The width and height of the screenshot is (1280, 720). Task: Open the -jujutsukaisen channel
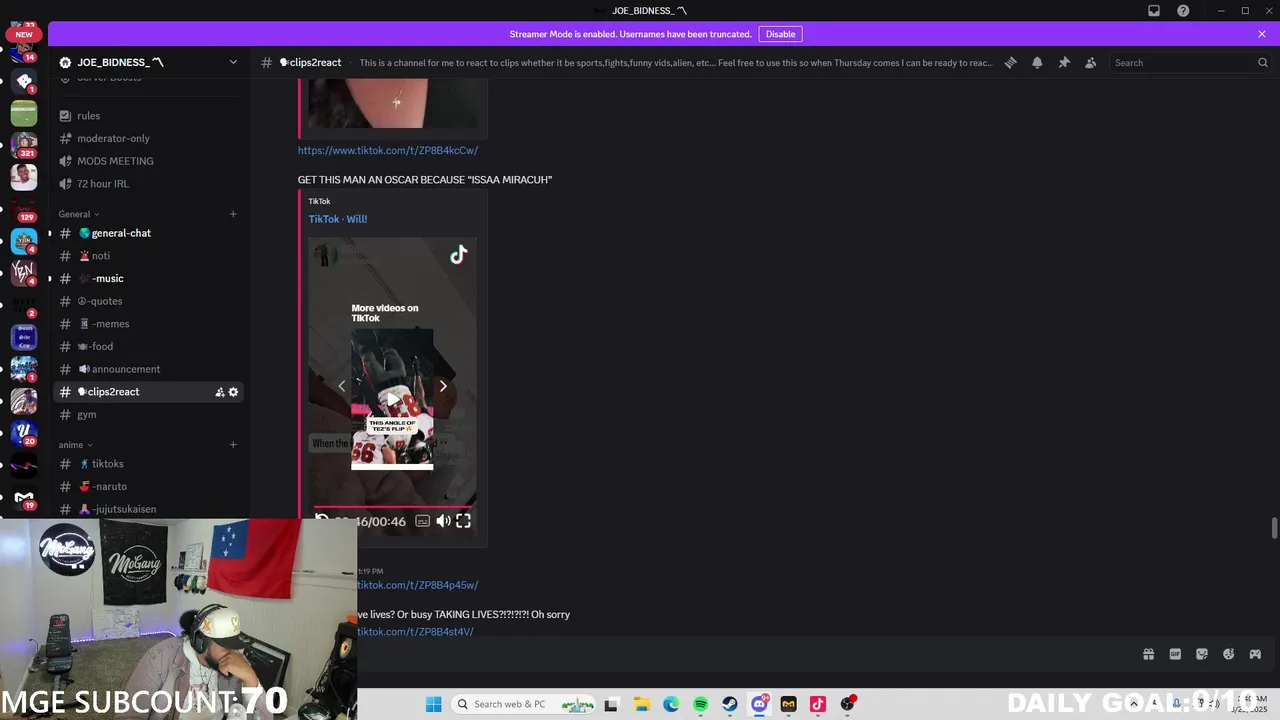tap(148, 509)
